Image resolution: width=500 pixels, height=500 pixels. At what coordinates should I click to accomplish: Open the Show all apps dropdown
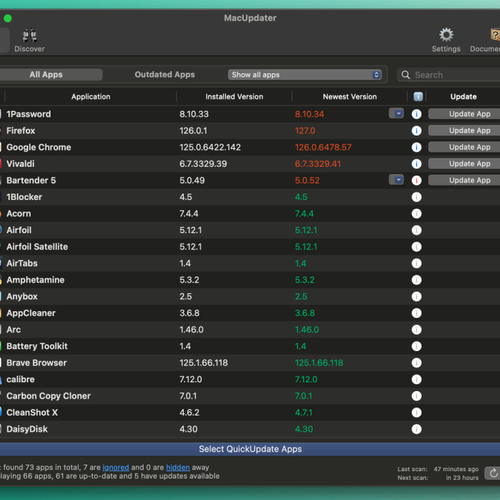305,75
